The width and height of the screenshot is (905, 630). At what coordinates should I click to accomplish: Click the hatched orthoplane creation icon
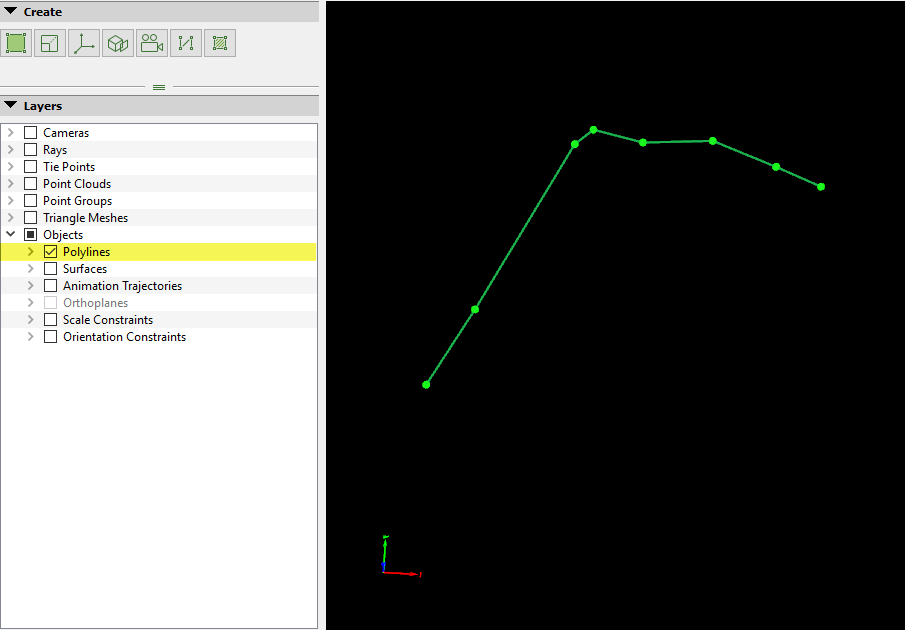tap(219, 43)
